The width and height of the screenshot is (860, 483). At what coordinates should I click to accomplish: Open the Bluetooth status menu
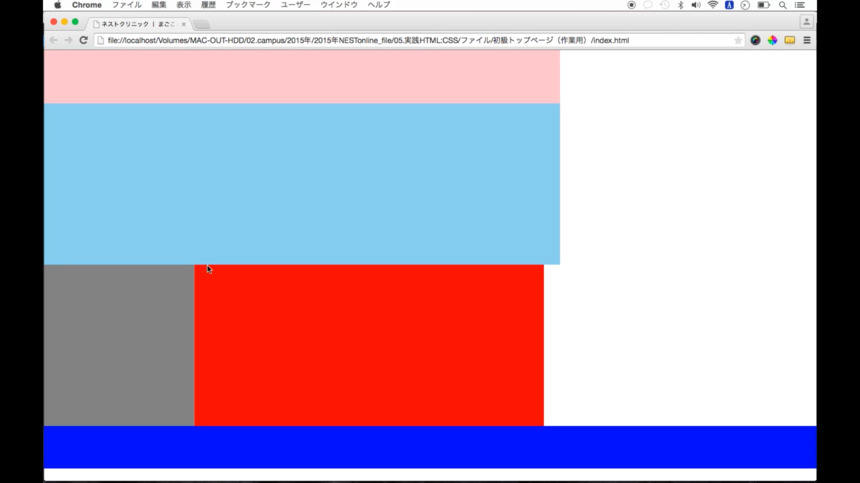[x=681, y=5]
